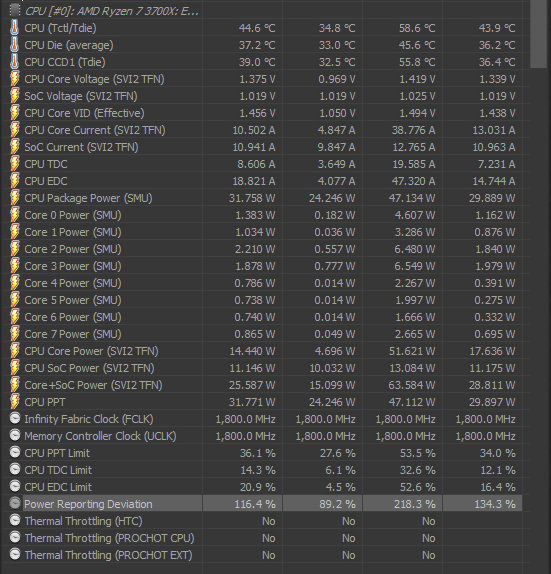
Task: Click the 12.1 % average TDC Limit value
Action: tap(498, 470)
